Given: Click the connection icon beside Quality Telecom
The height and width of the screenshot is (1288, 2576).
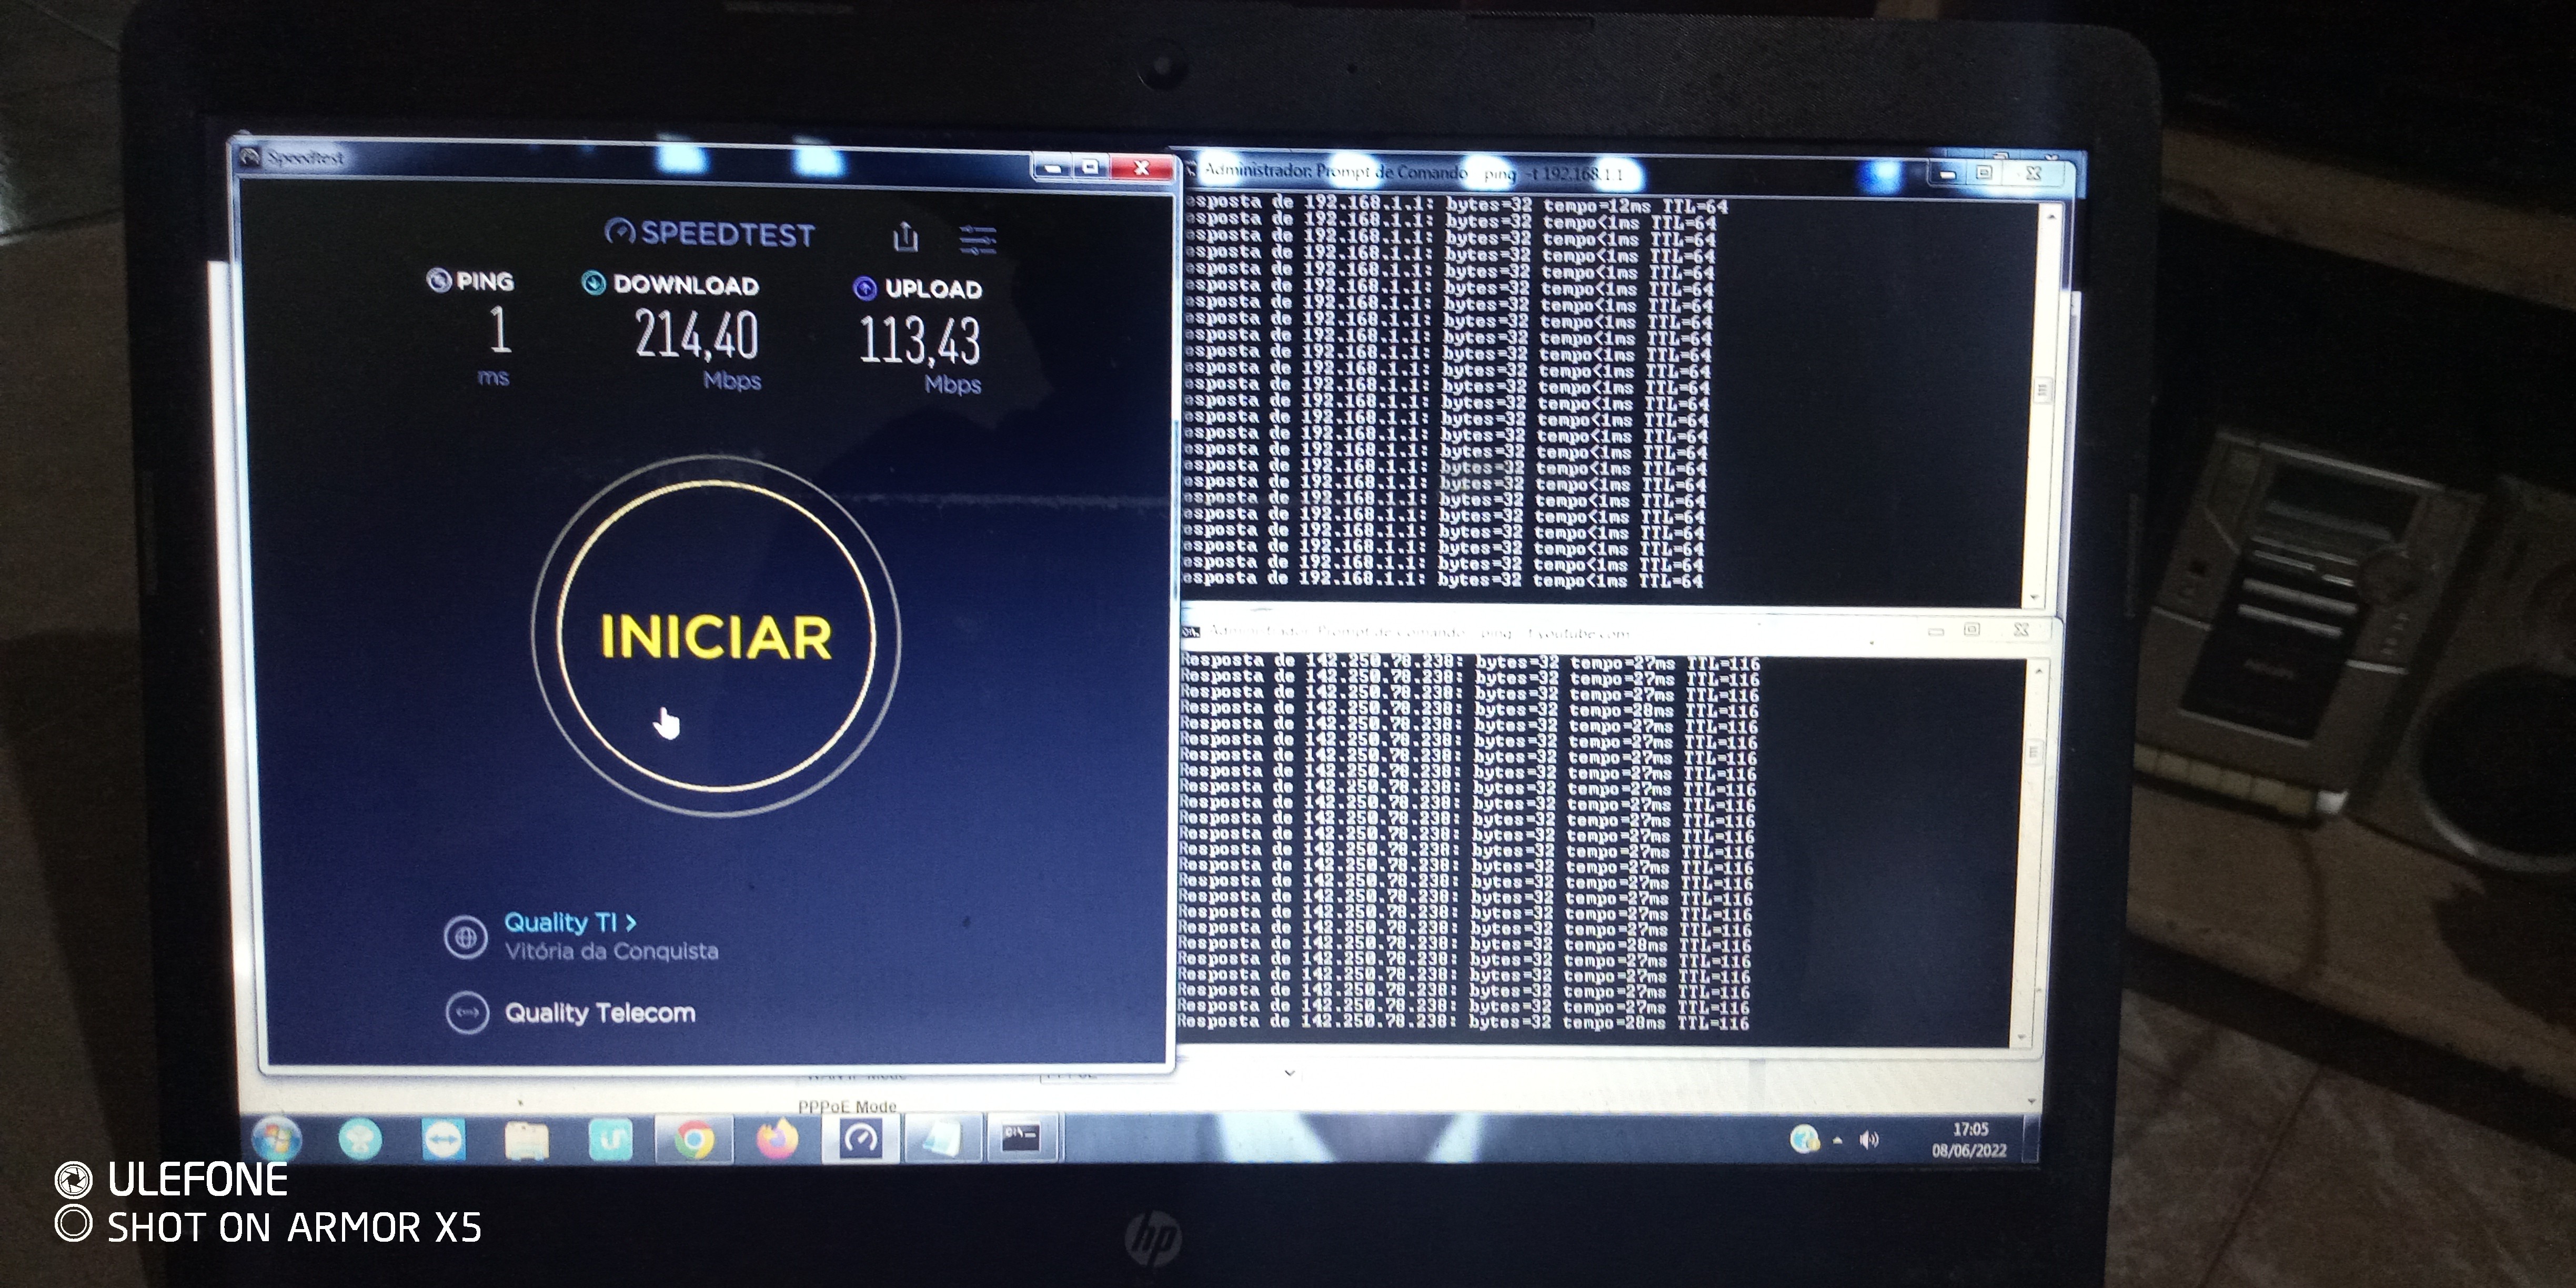Looking at the screenshot, I should 467,1013.
